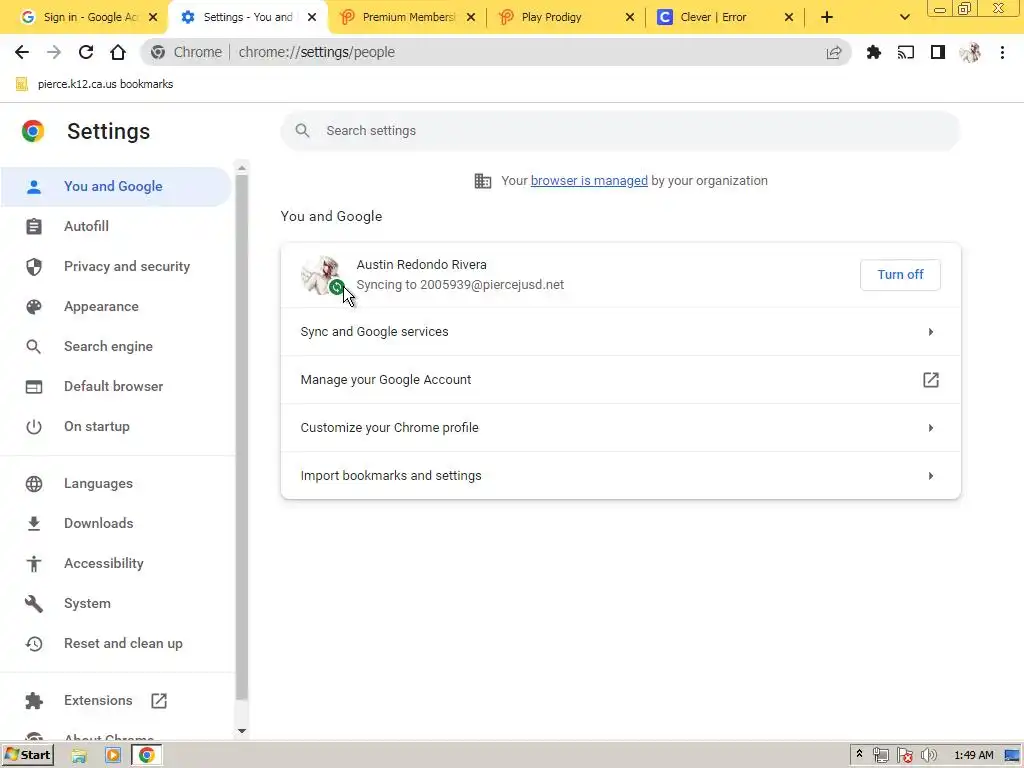Open the home page button
Image resolution: width=1024 pixels, height=768 pixels.
pyautogui.click(x=118, y=52)
